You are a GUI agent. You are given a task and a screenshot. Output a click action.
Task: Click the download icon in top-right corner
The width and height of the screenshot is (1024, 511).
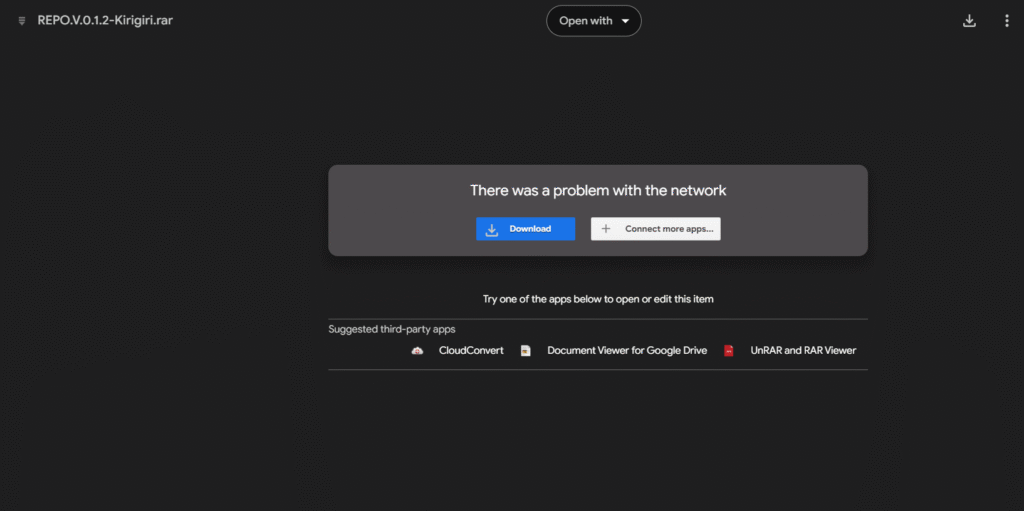click(x=969, y=21)
